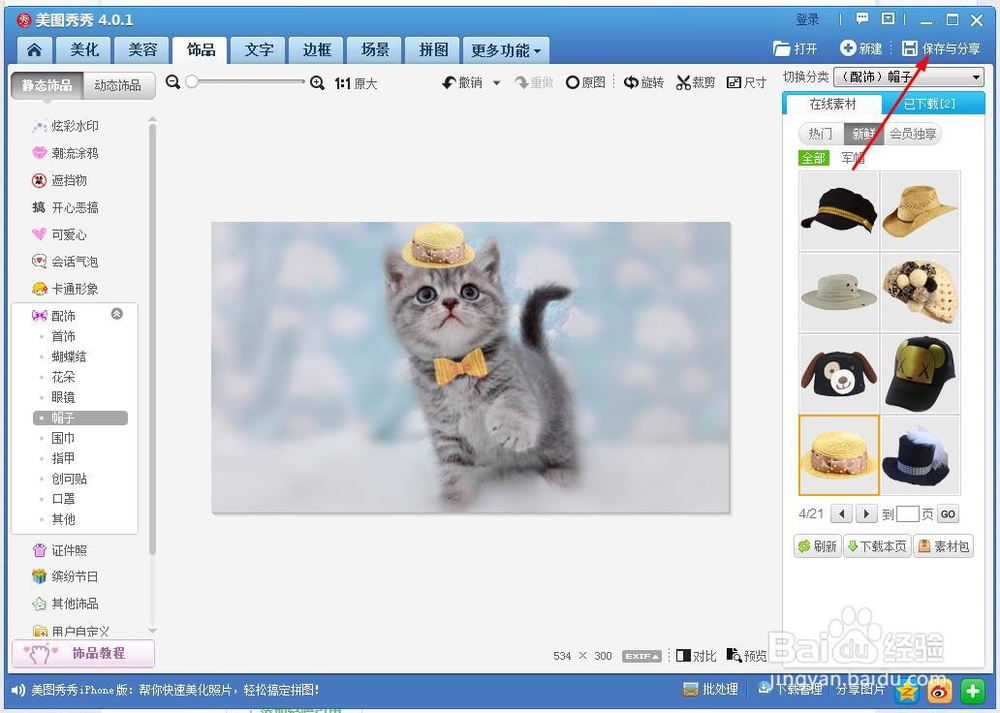Click the 尺寸 resize icon
1000x713 pixels.
click(x=733, y=82)
